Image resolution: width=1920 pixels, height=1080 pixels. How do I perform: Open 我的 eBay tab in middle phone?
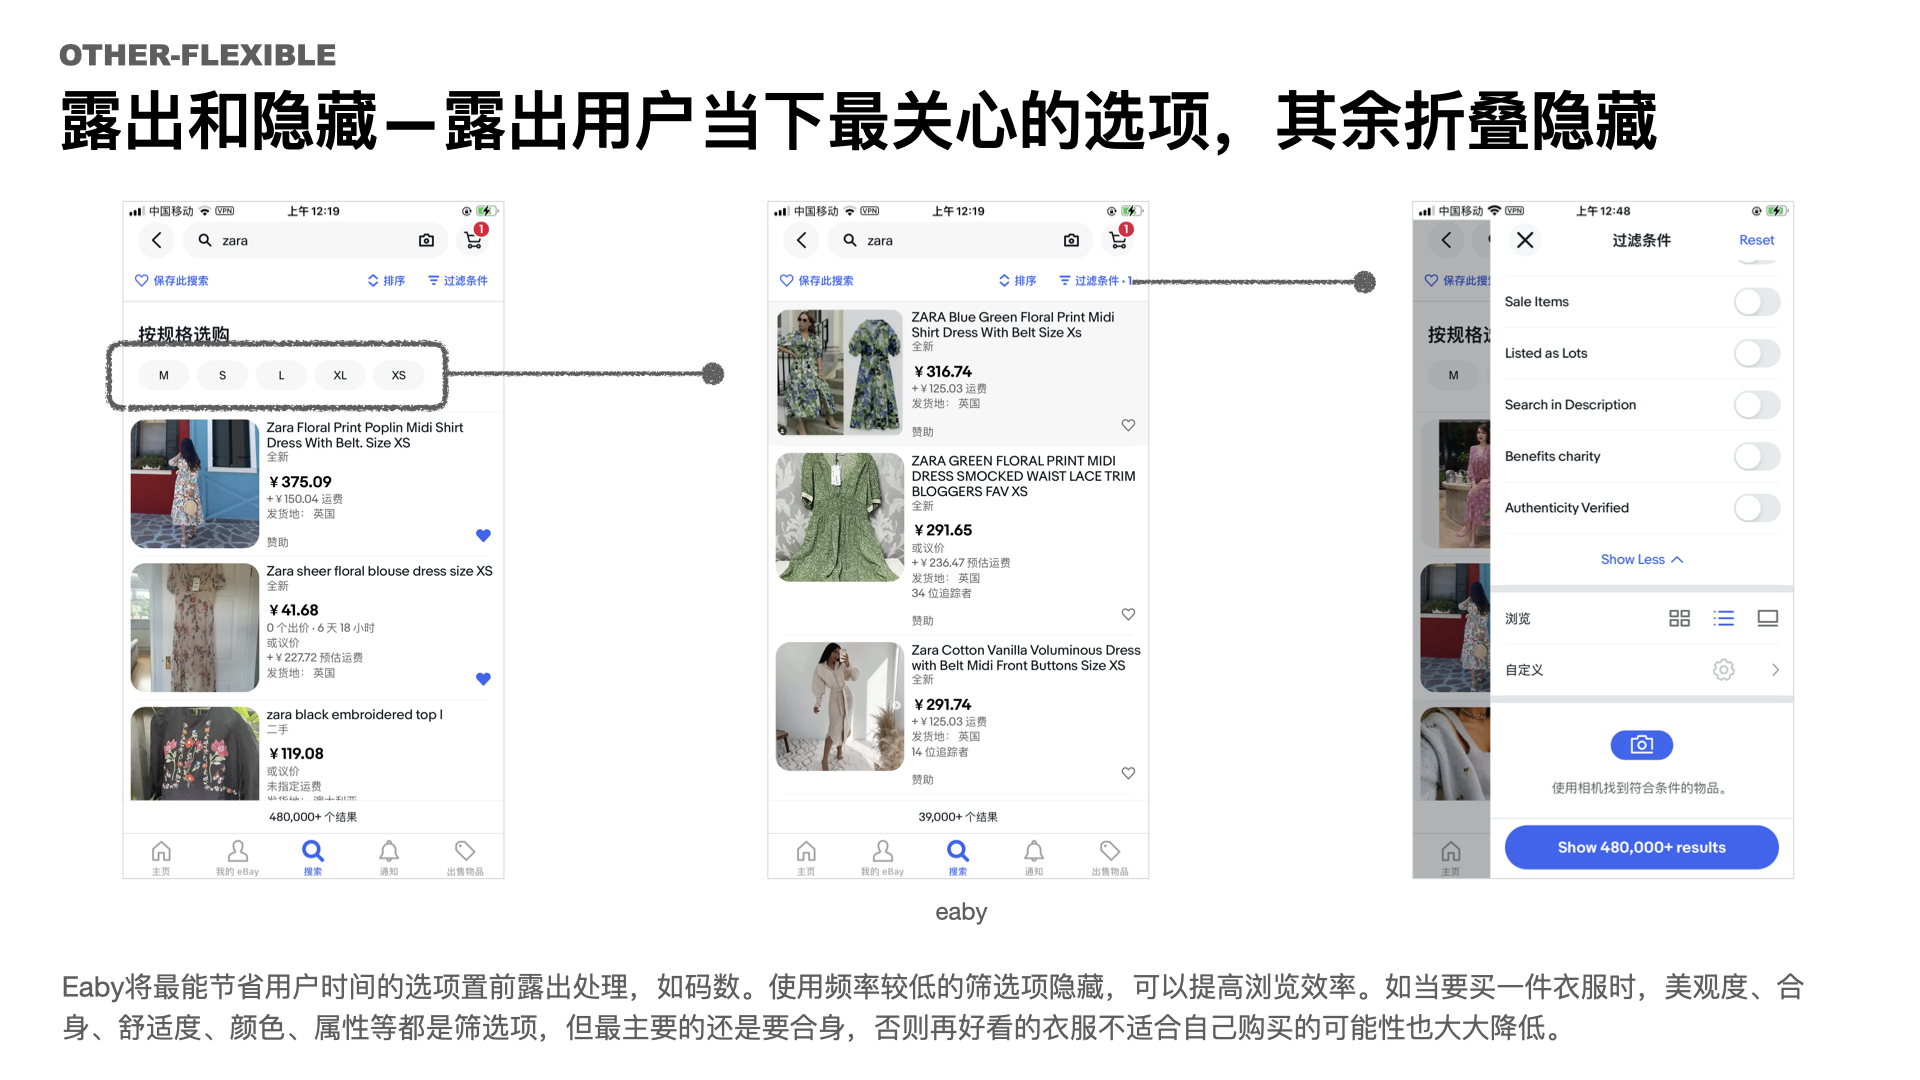click(882, 857)
